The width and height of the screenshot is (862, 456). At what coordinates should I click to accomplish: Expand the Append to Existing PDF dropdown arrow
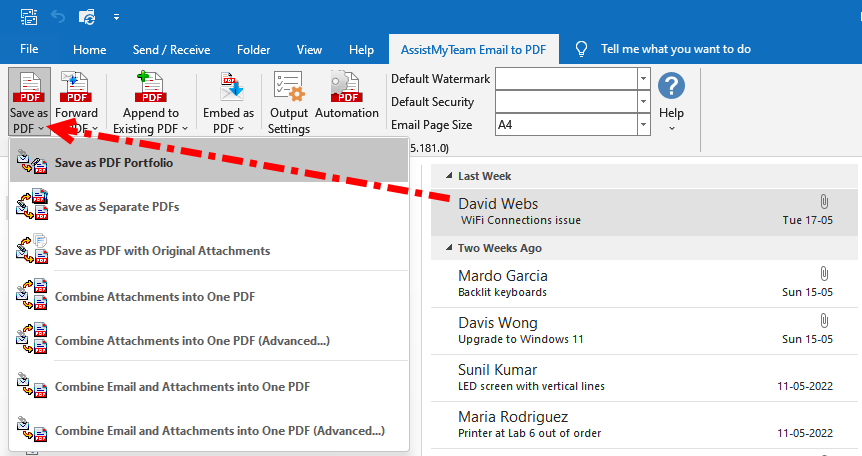pyautogui.click(x=185, y=128)
